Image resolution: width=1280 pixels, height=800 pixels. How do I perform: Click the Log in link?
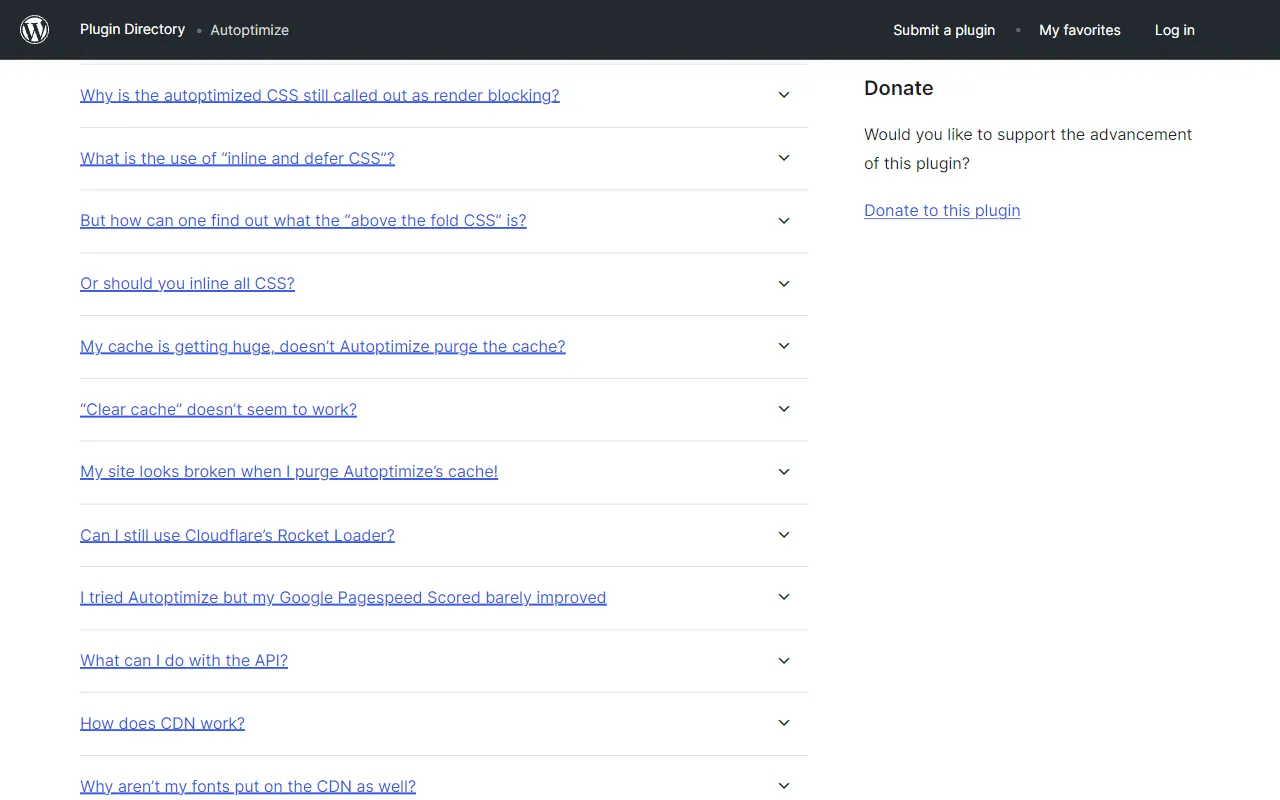point(1175,30)
